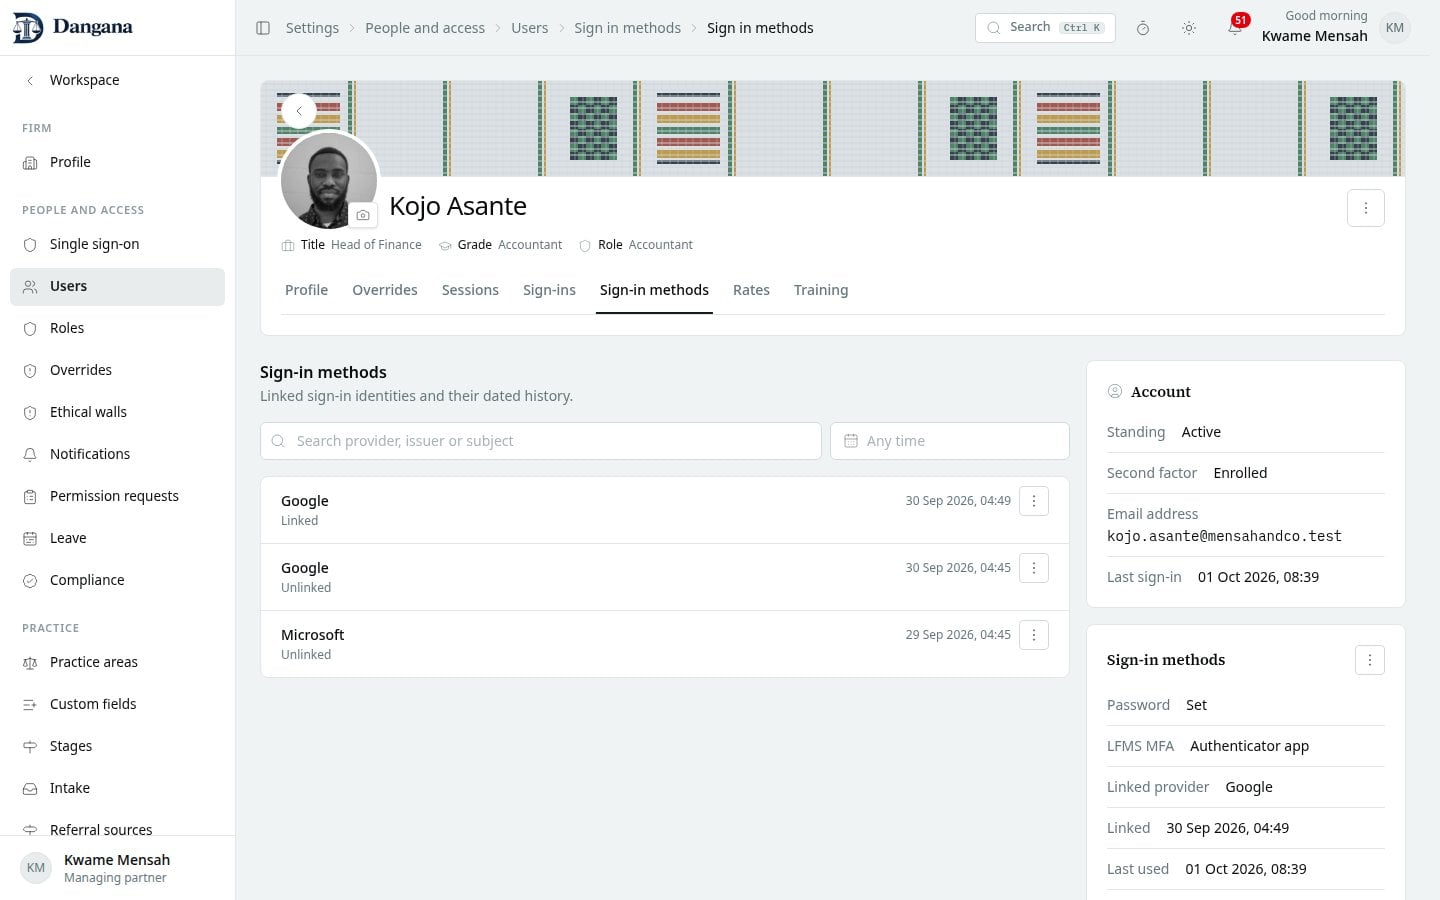Open Ethical walls page
Screen dimensions: 1440x900
click(117, 412)
